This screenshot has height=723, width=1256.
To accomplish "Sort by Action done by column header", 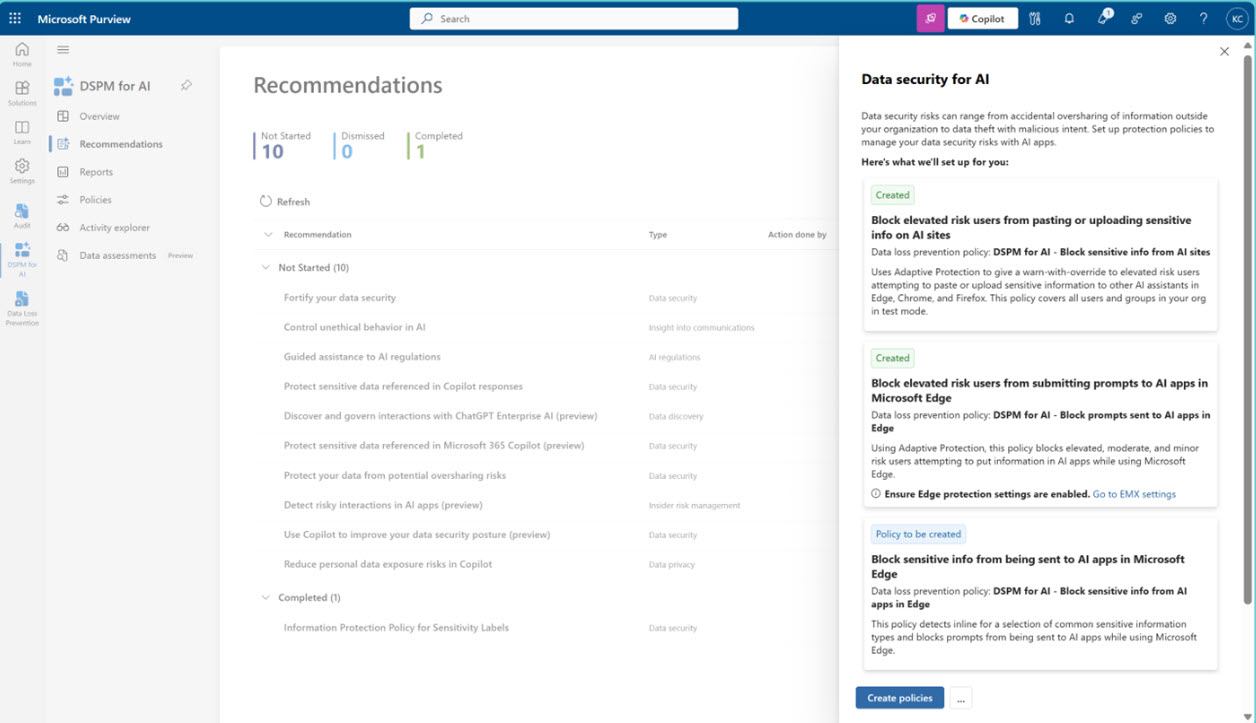I will 797,235.
